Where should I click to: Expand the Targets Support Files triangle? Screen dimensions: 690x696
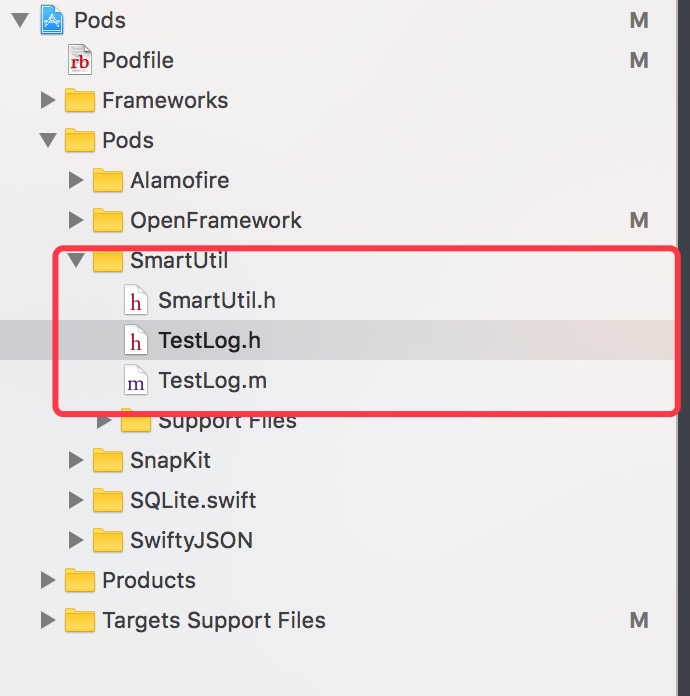click(48, 620)
